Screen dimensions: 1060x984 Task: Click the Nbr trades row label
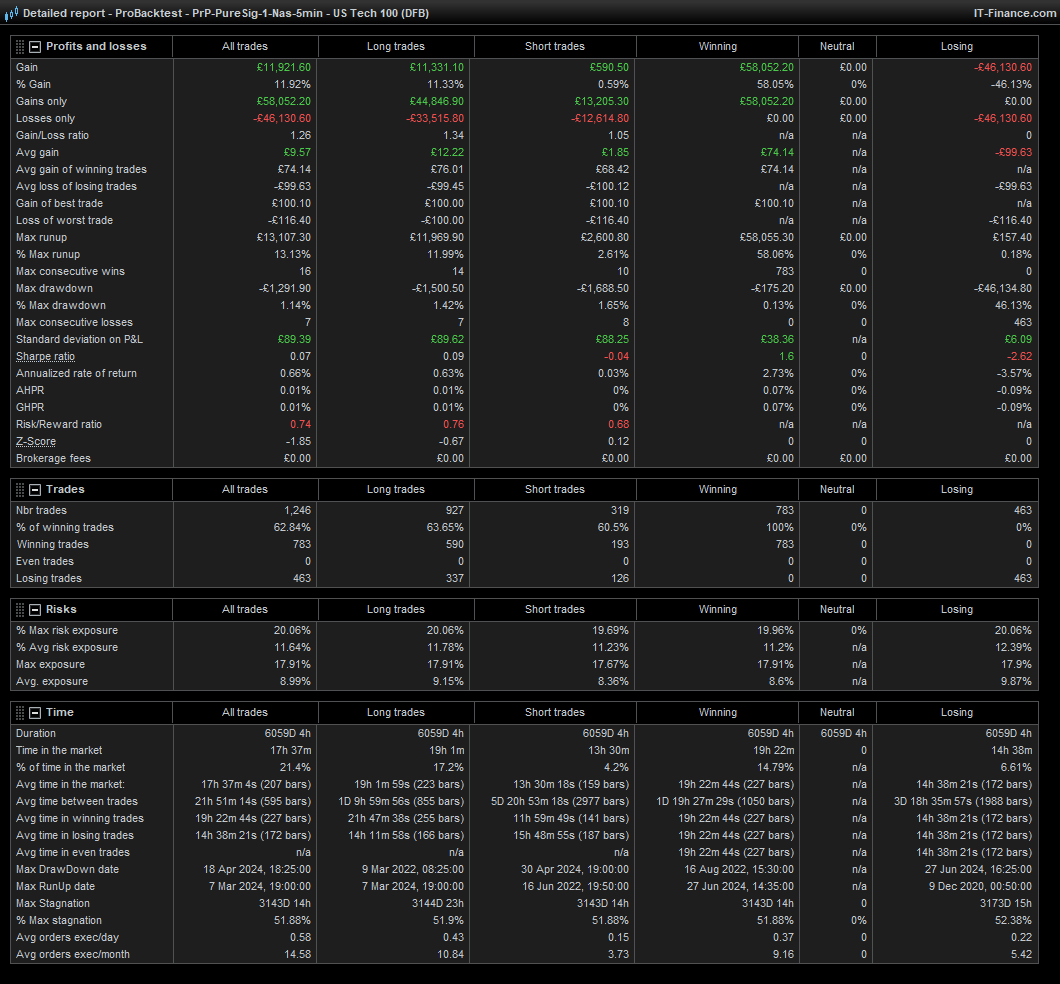pos(42,511)
